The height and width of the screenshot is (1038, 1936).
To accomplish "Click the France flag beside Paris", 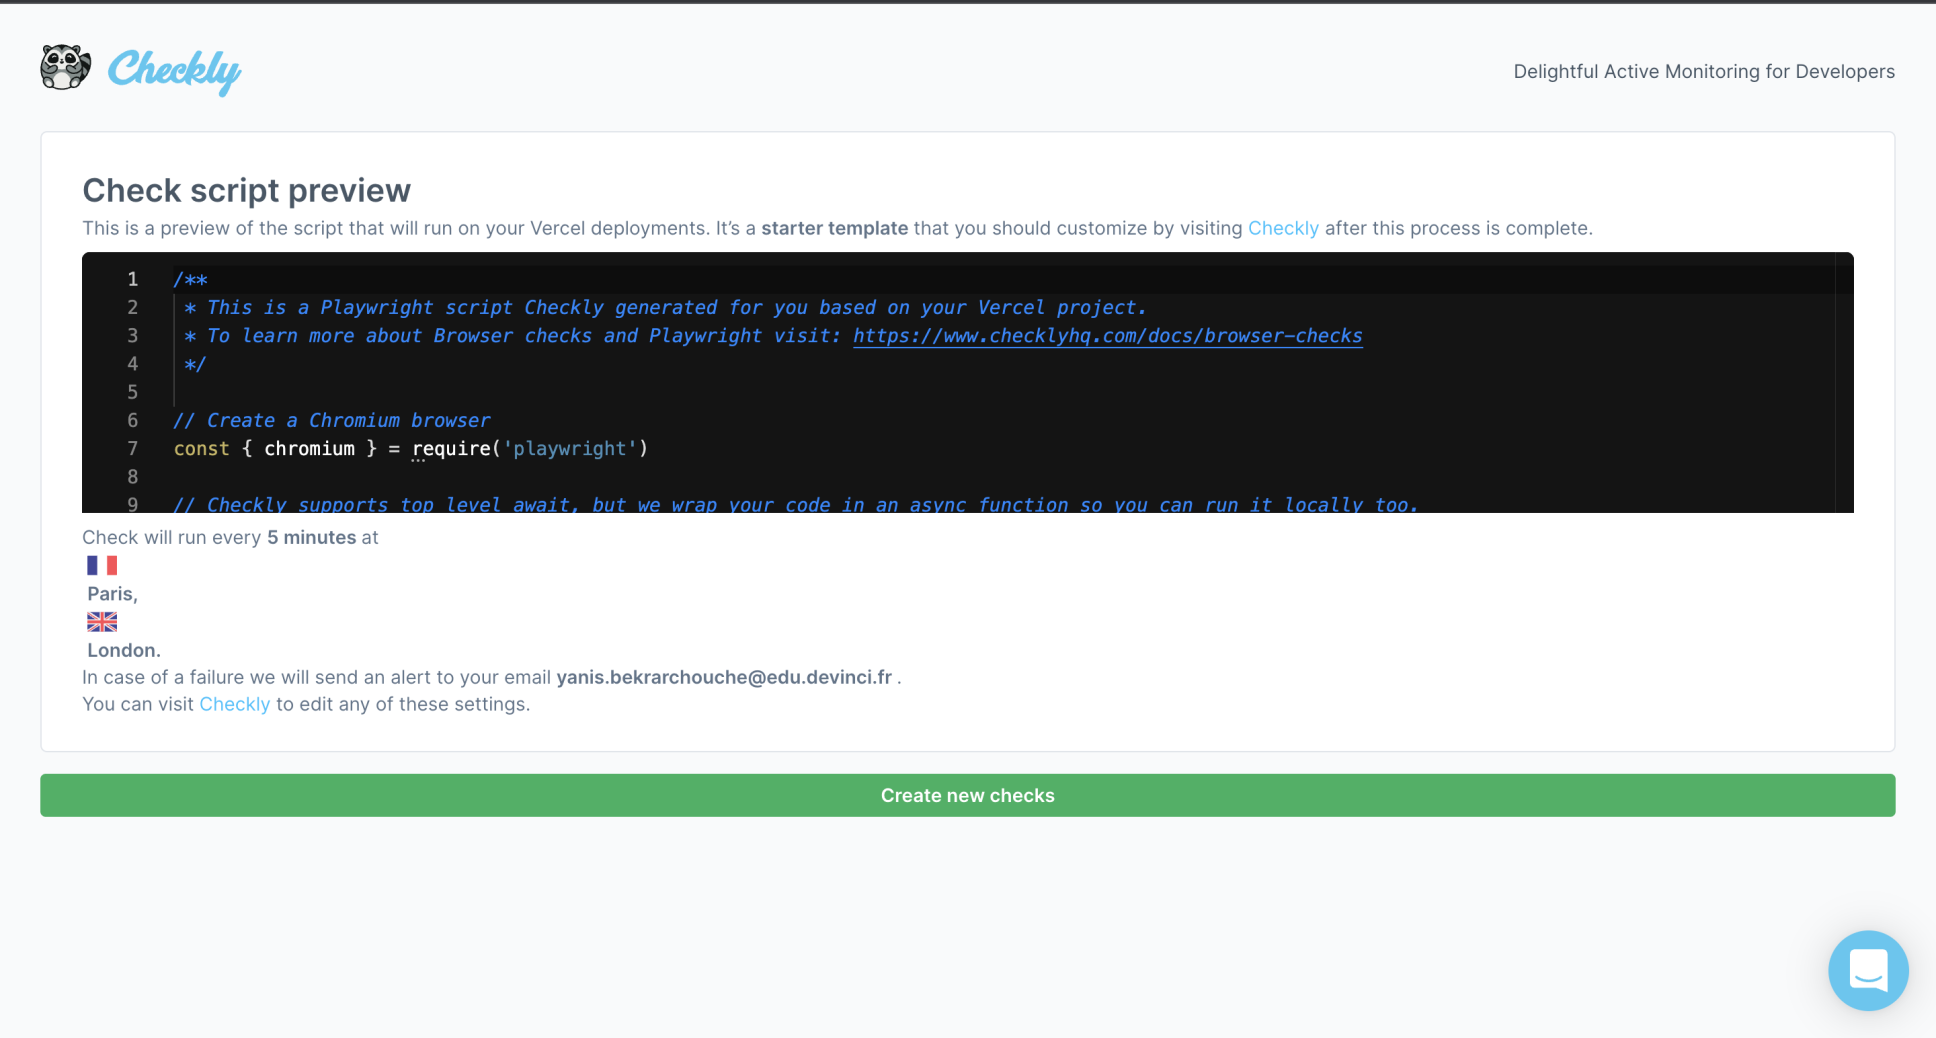I will (x=101, y=565).
